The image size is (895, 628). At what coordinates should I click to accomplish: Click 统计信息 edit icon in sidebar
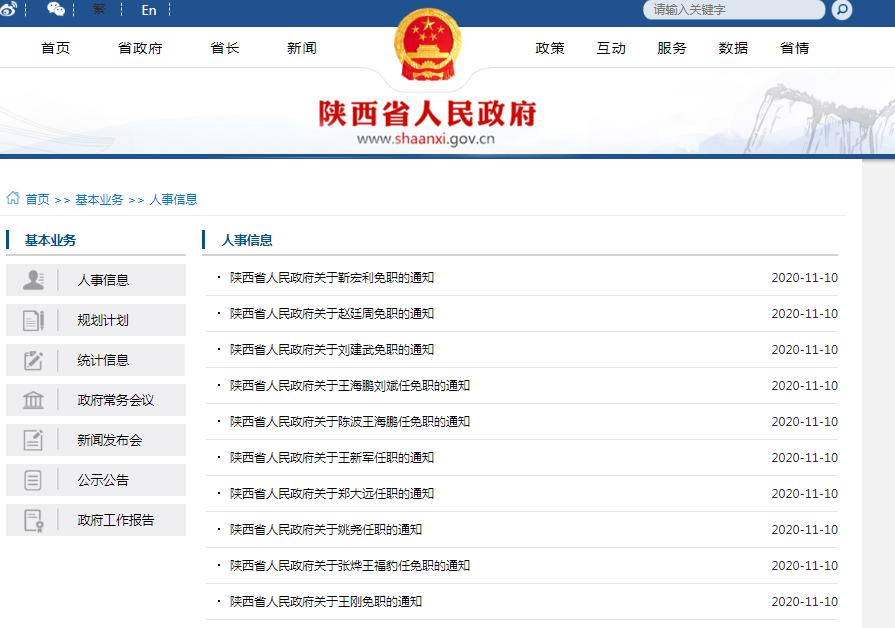(x=33, y=360)
